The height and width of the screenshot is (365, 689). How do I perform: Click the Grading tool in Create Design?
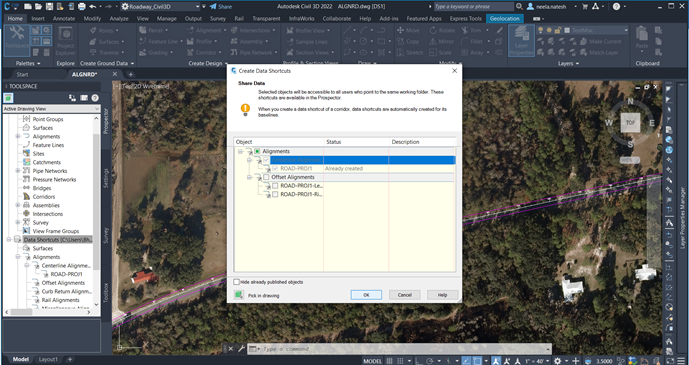(155, 52)
